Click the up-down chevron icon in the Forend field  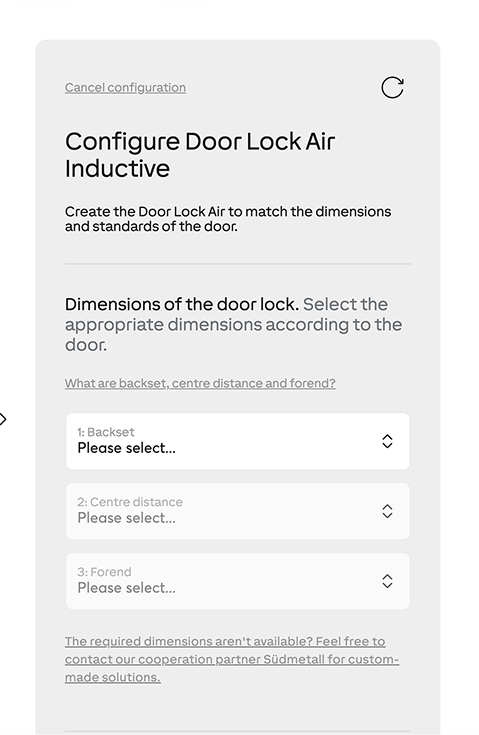[x=387, y=581]
